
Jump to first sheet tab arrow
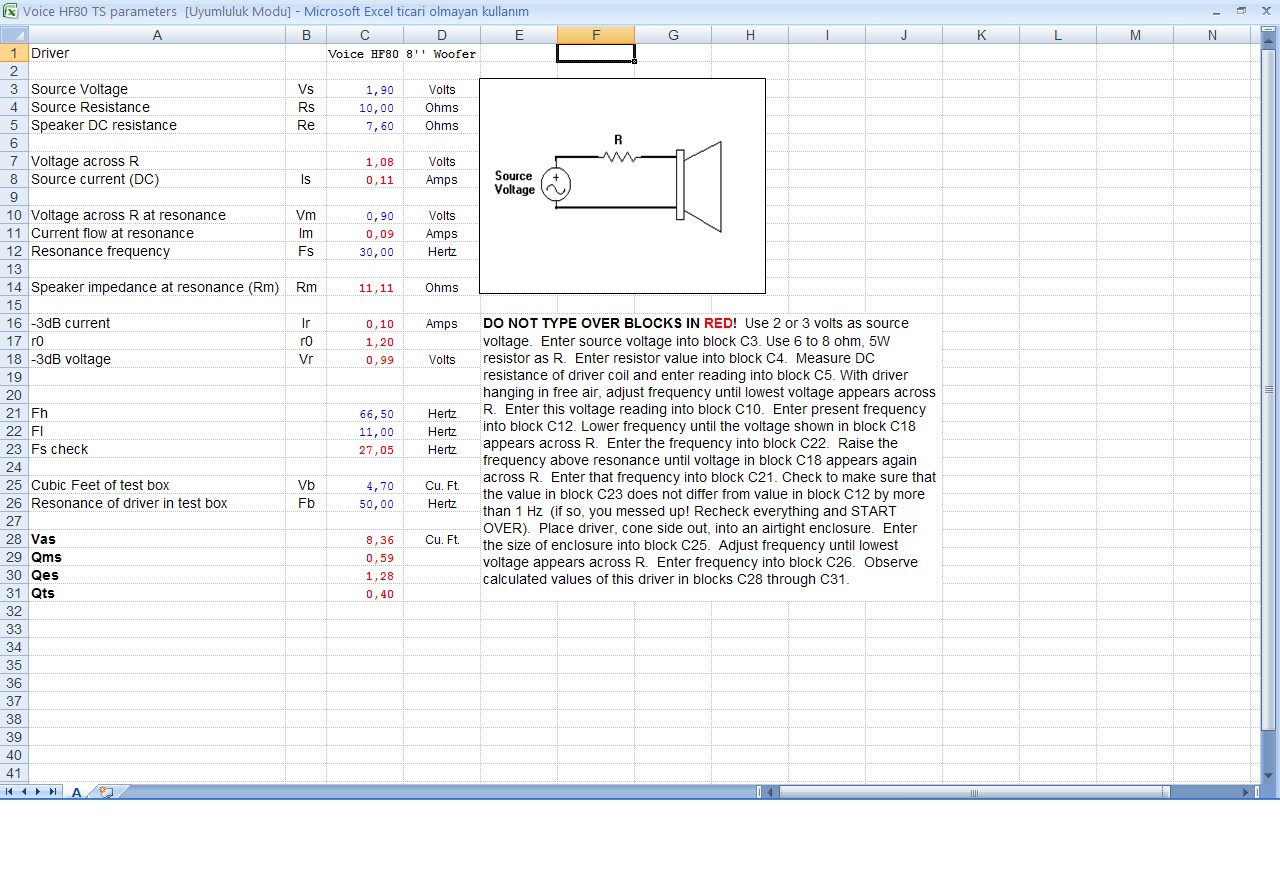point(10,792)
